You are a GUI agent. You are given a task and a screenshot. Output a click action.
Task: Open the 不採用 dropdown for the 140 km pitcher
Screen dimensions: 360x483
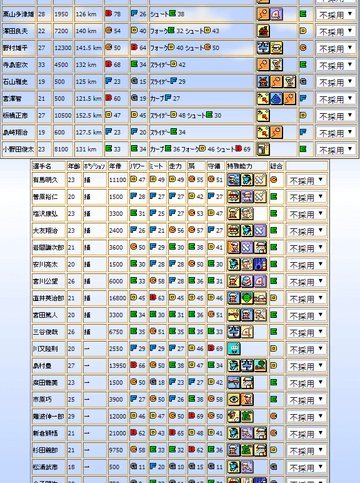click(336, 32)
